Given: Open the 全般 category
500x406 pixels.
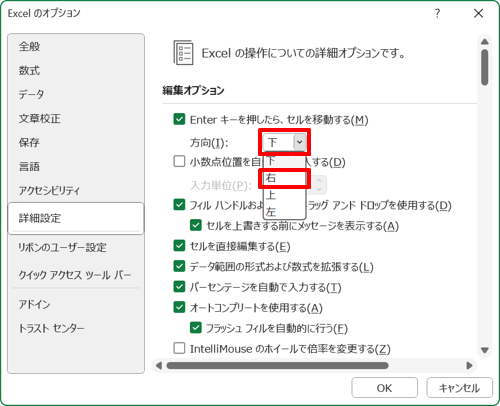Looking at the screenshot, I should click(29, 46).
